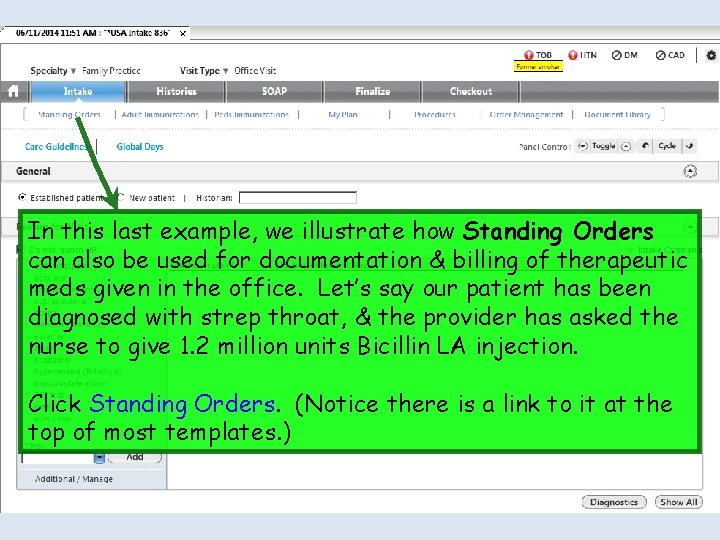Viewport: 720px width, 540px height.
Task: Click the Cycle panel control
Action: [667, 146]
